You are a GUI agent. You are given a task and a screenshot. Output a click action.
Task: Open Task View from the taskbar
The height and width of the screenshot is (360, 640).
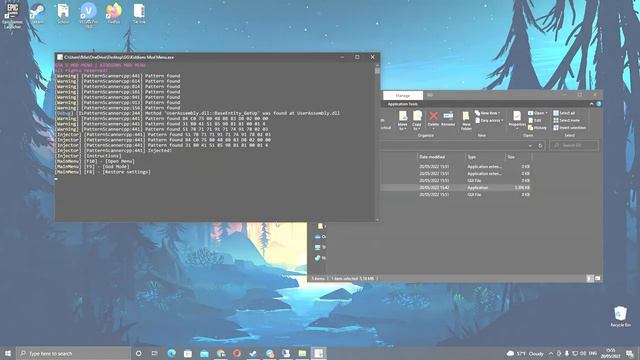[x=155, y=353]
